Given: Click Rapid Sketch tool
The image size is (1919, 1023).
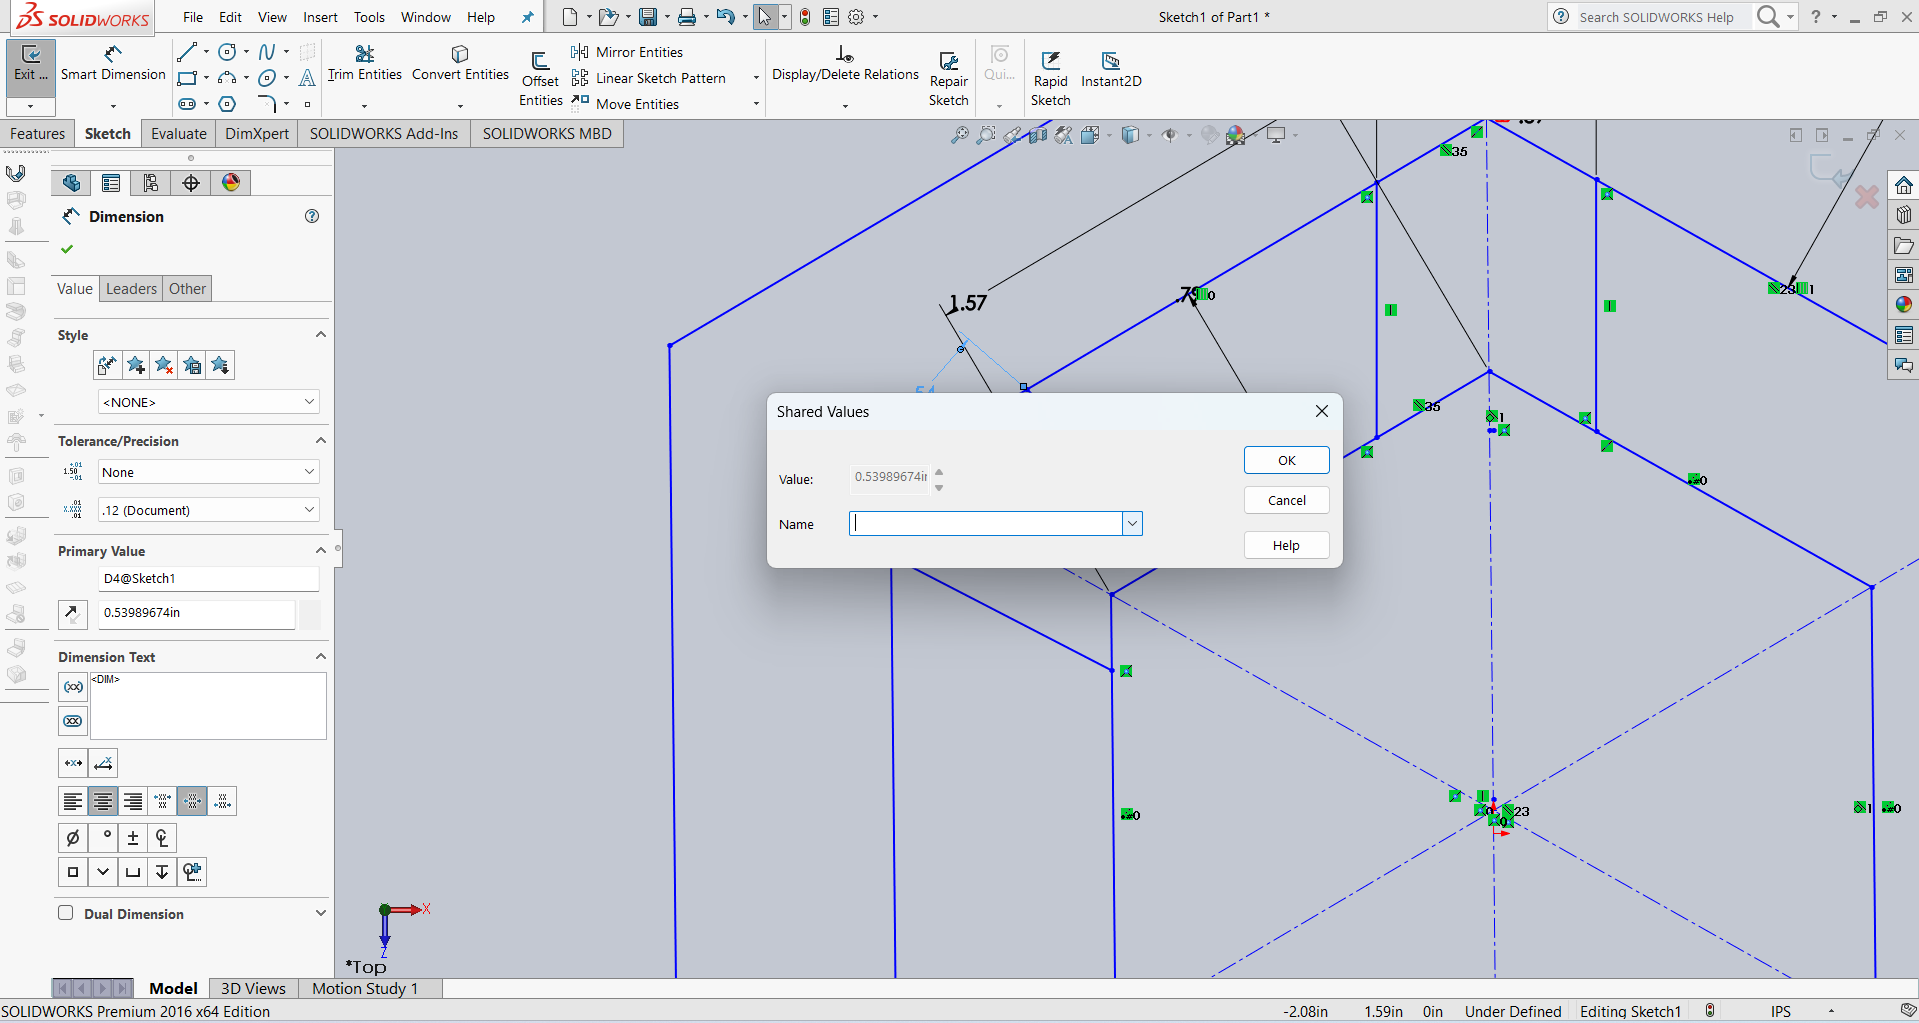Looking at the screenshot, I should (1050, 78).
